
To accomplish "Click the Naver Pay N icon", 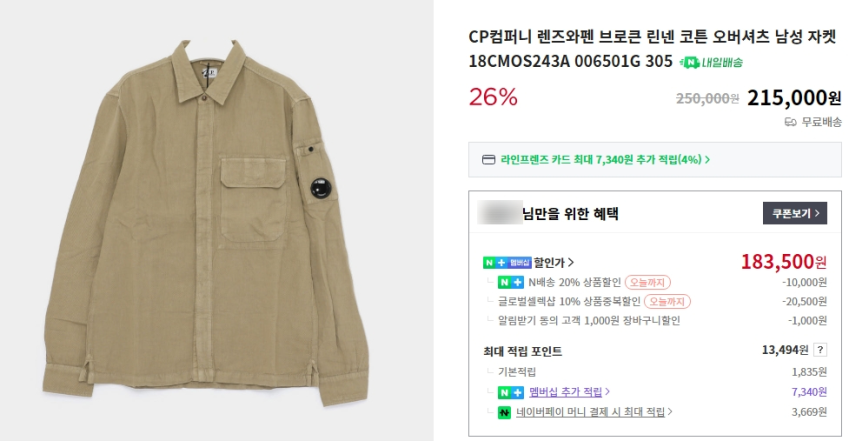I will 505,411.
